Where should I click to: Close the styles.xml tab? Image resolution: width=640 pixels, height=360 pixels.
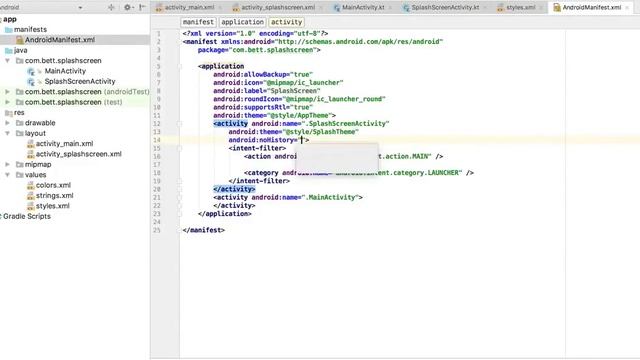(x=541, y=7)
